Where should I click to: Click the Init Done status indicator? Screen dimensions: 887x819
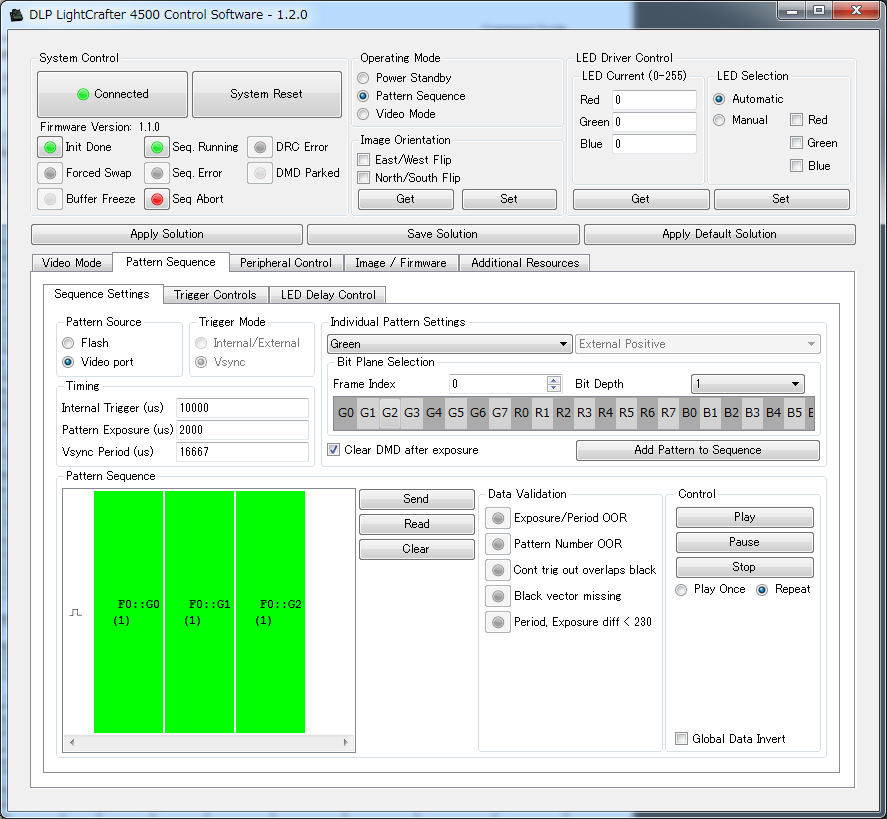(x=50, y=147)
